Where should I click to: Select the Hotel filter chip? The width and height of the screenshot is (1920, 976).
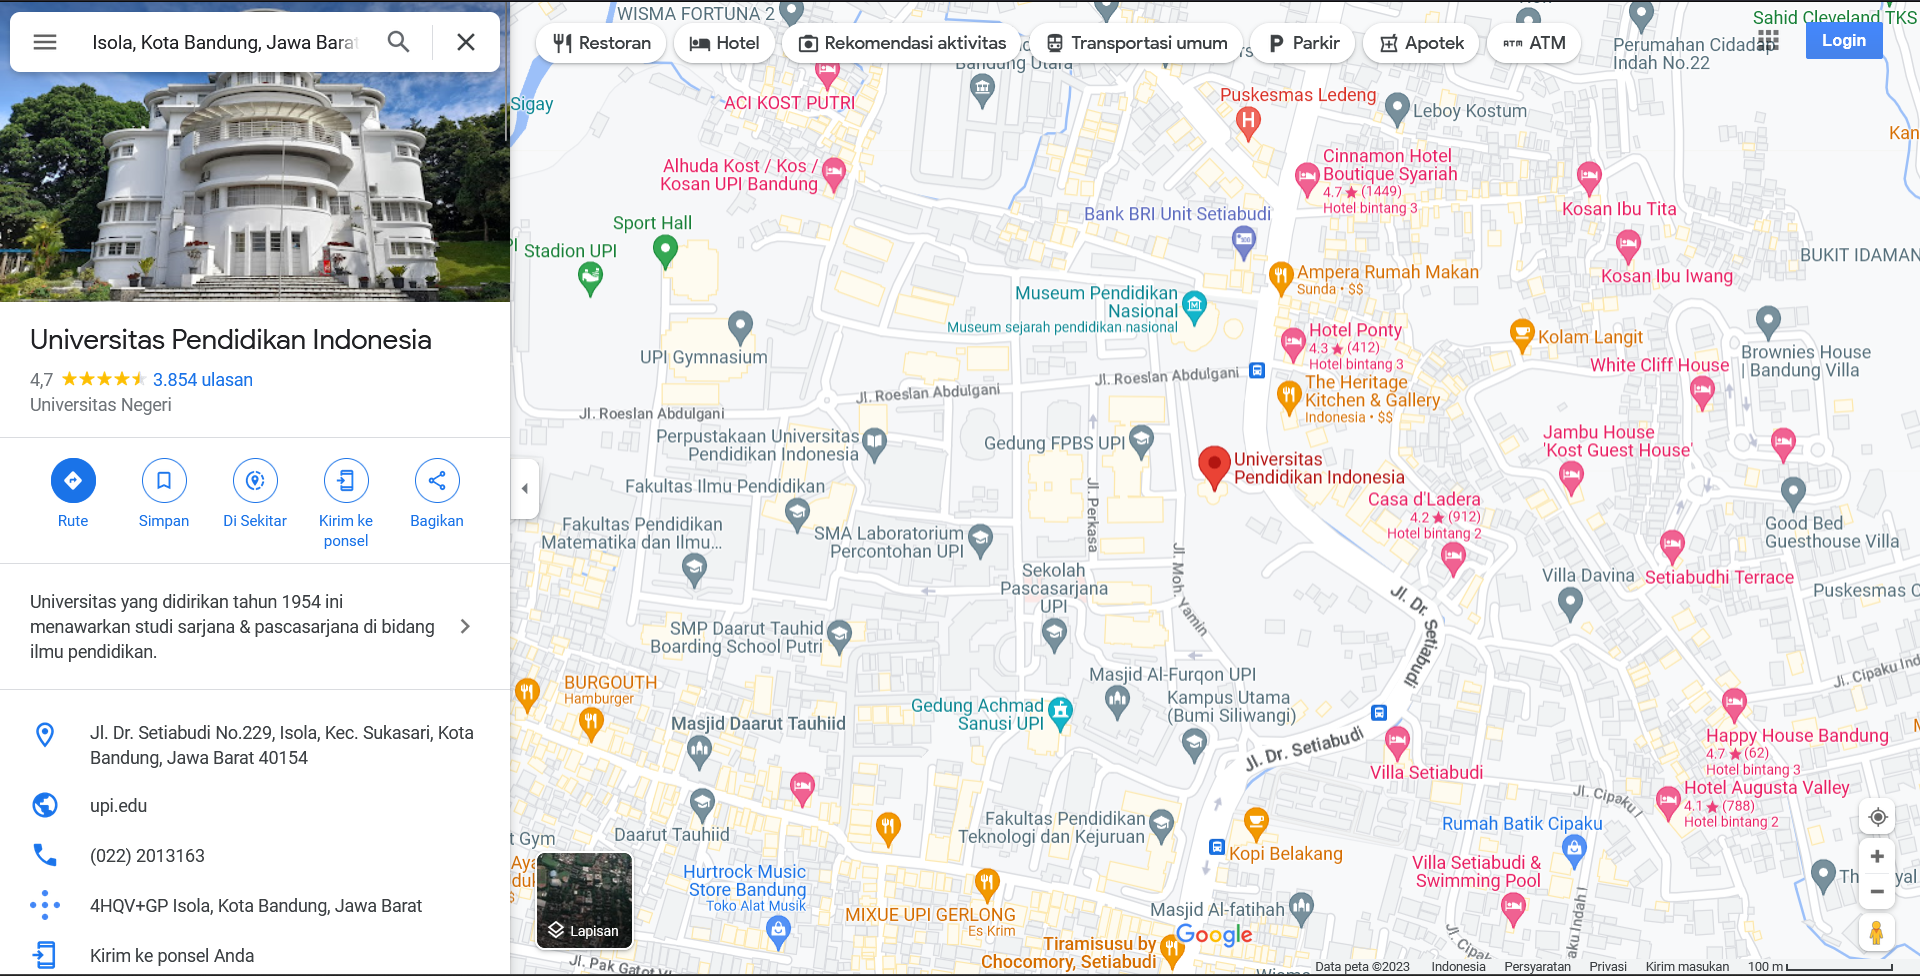[x=724, y=43]
